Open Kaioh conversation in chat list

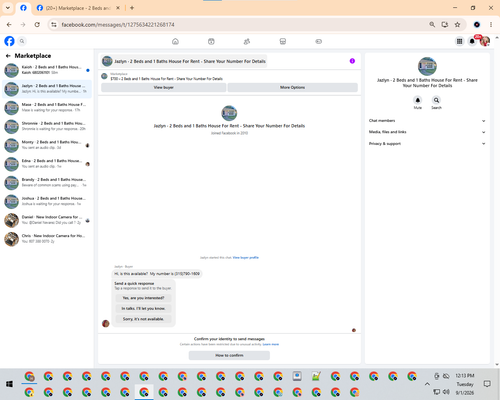[47, 70]
